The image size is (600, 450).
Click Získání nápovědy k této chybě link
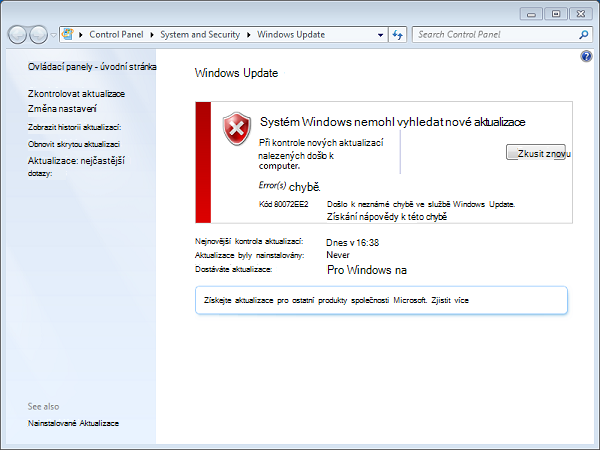click(387, 217)
